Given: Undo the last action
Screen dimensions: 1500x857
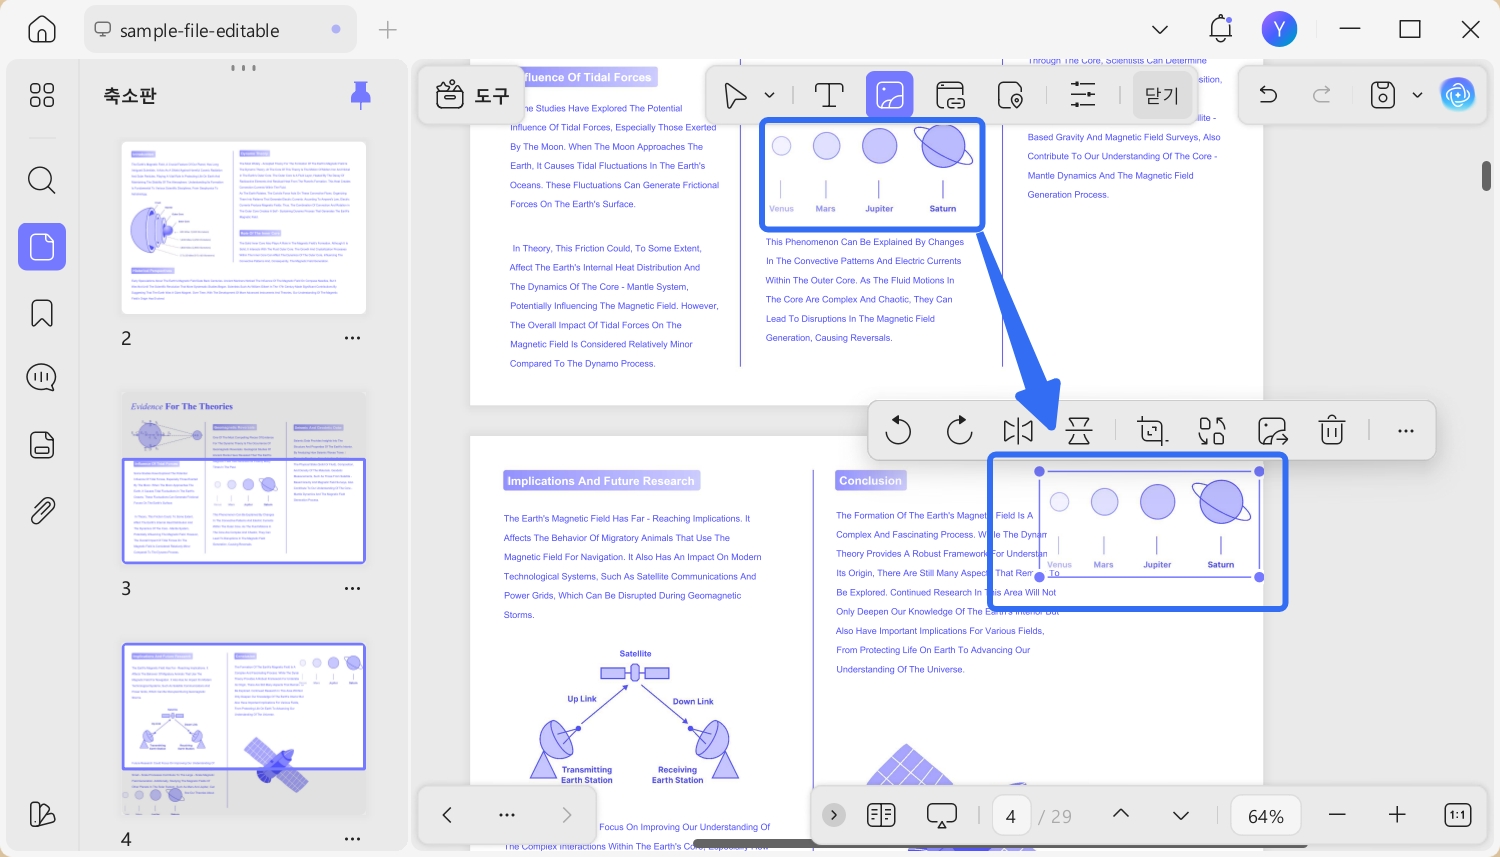Looking at the screenshot, I should pyautogui.click(x=1268, y=95).
